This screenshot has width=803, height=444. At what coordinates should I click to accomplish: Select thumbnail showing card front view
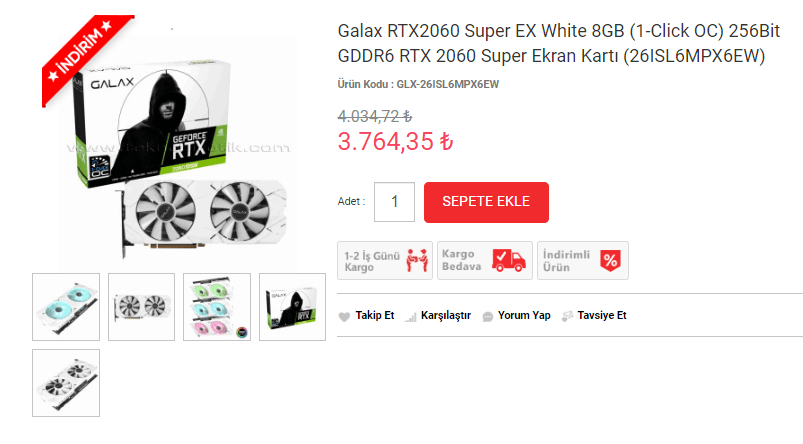tap(141, 307)
